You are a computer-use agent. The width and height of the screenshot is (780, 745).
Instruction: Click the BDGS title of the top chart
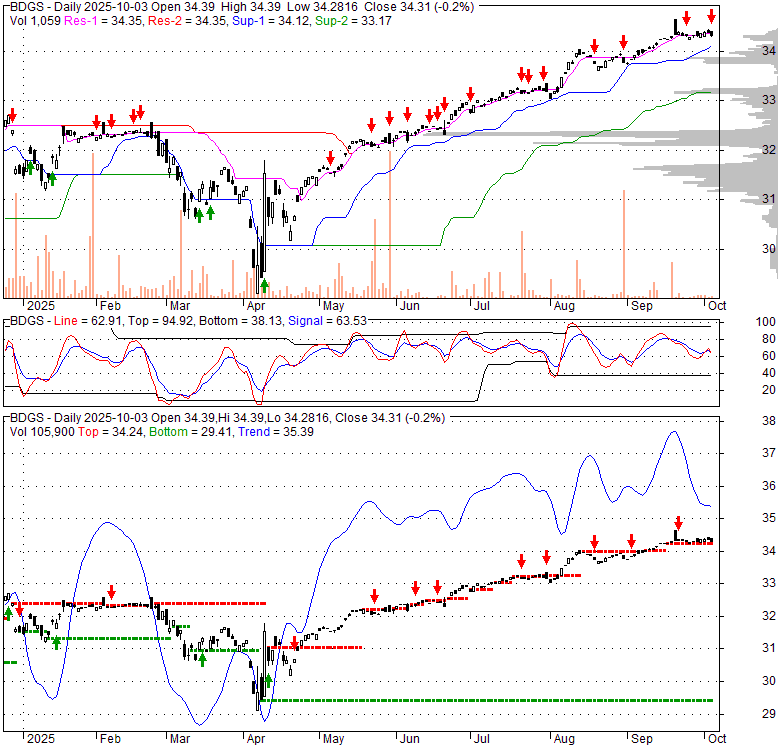tap(28, 5)
